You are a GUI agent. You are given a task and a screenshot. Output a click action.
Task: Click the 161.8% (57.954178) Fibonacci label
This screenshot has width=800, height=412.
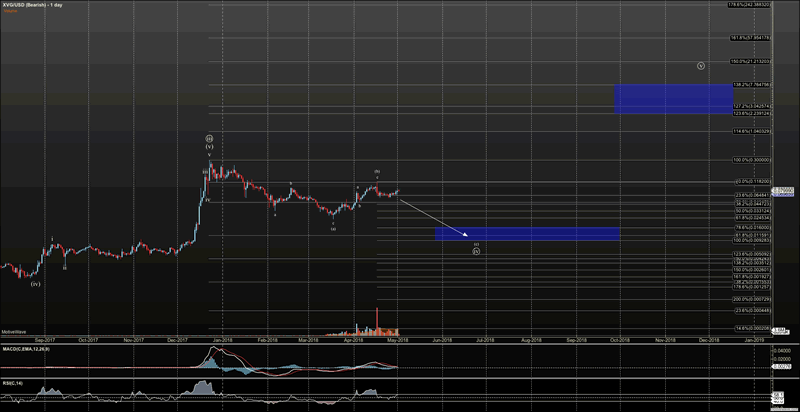750,38
